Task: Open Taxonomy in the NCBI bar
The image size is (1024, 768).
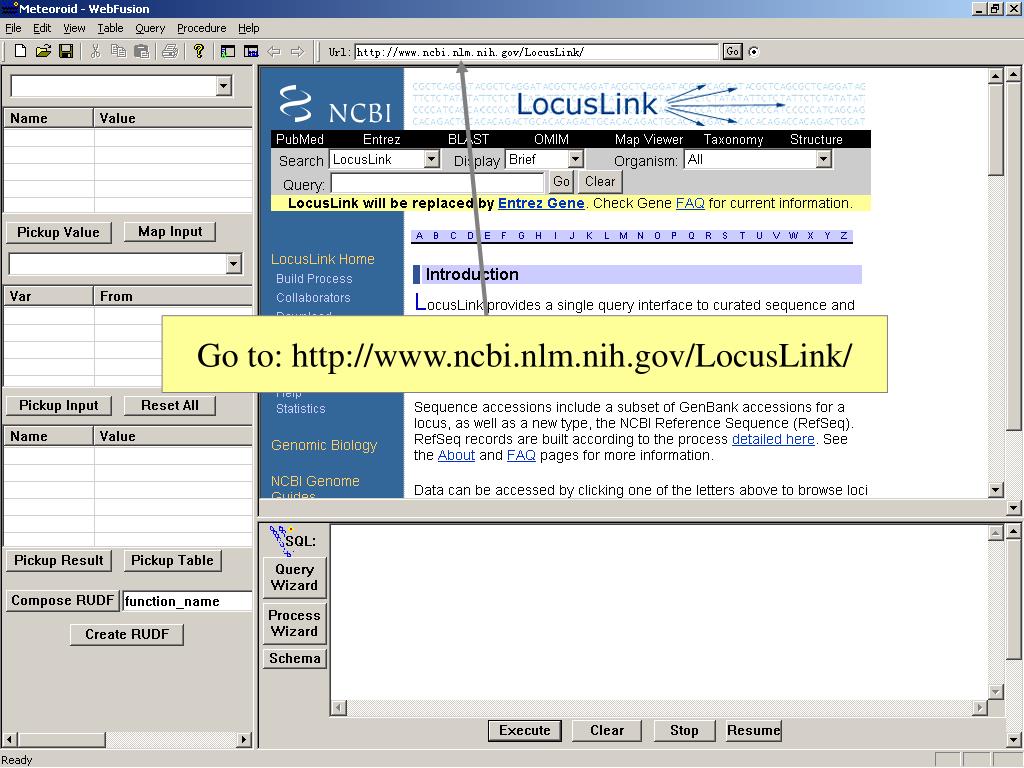Action: [x=733, y=139]
